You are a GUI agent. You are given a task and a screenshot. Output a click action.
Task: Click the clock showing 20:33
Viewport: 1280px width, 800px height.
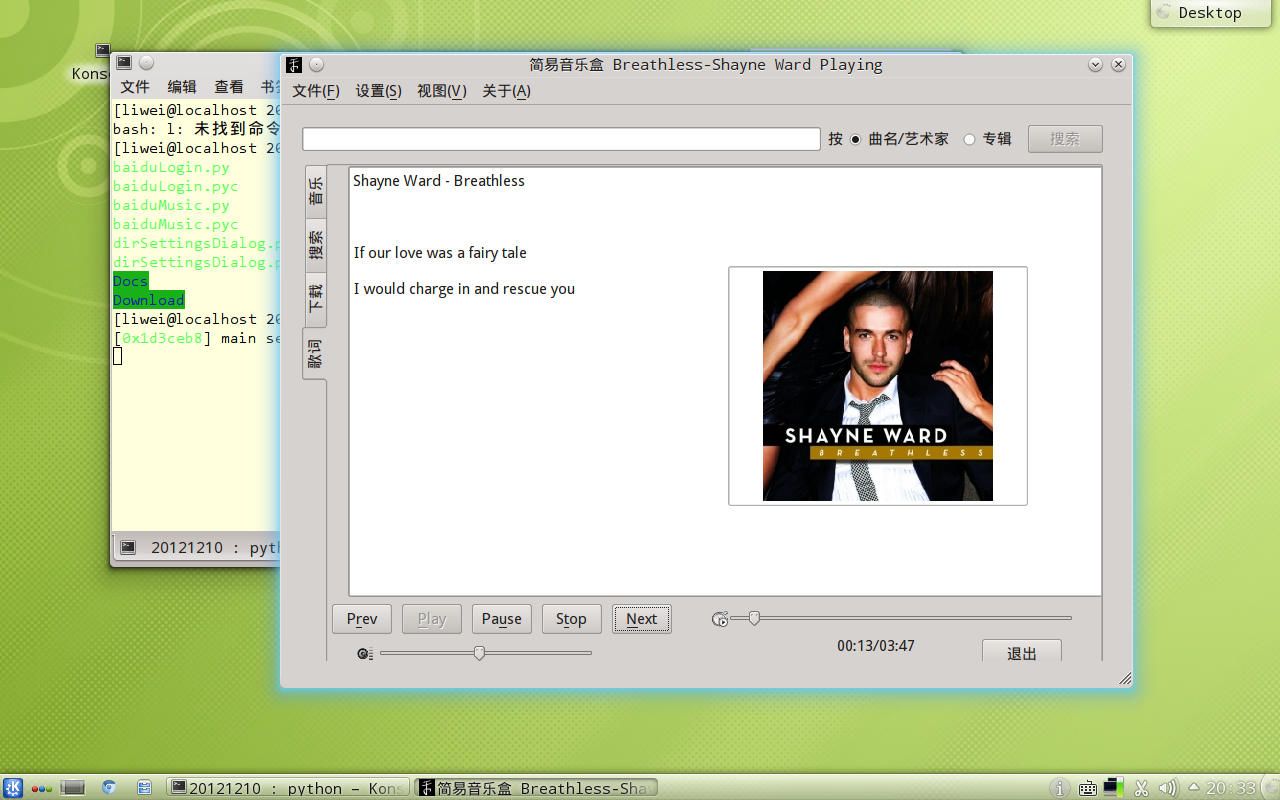point(1230,788)
